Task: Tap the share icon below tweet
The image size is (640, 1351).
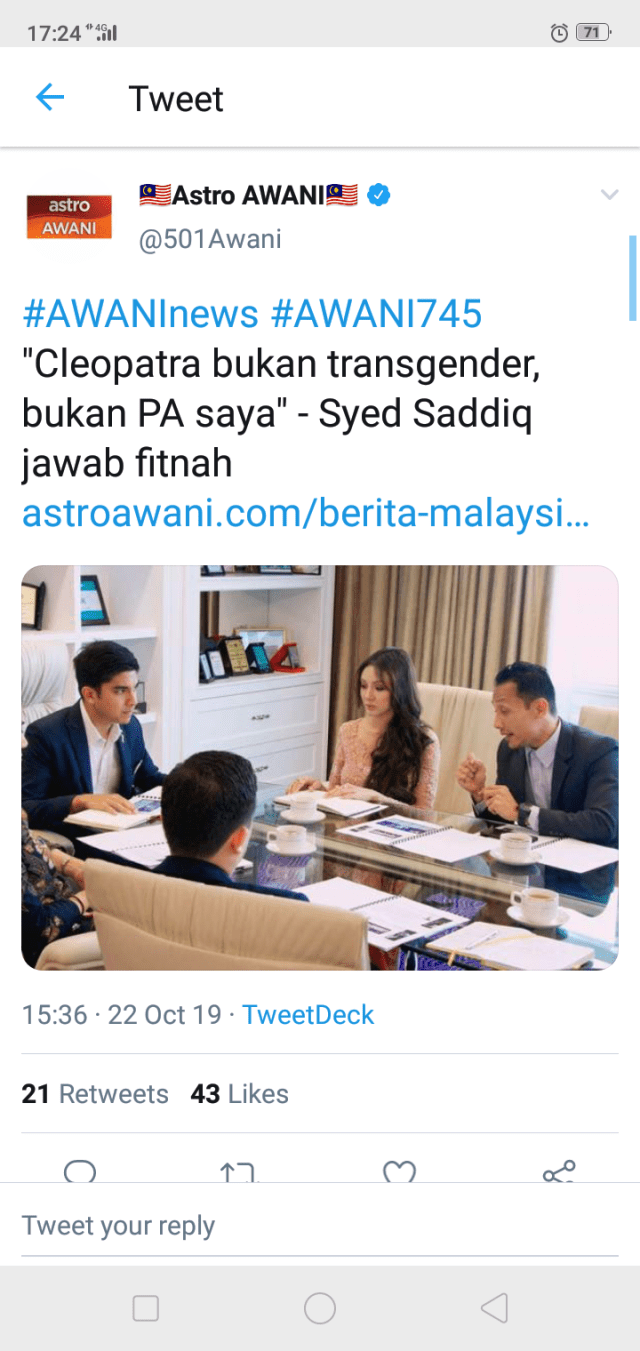Action: point(559,1171)
